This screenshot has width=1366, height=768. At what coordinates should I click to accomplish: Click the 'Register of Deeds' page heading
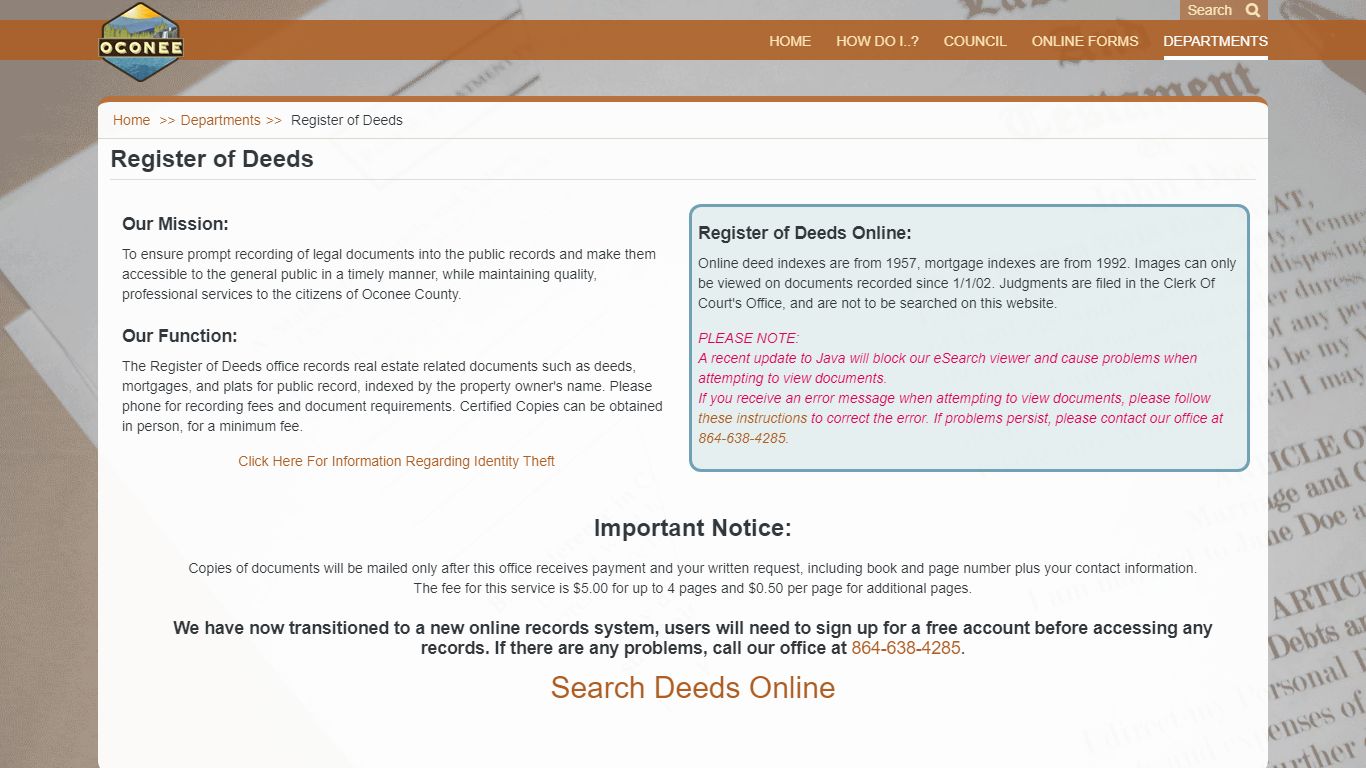pos(212,159)
